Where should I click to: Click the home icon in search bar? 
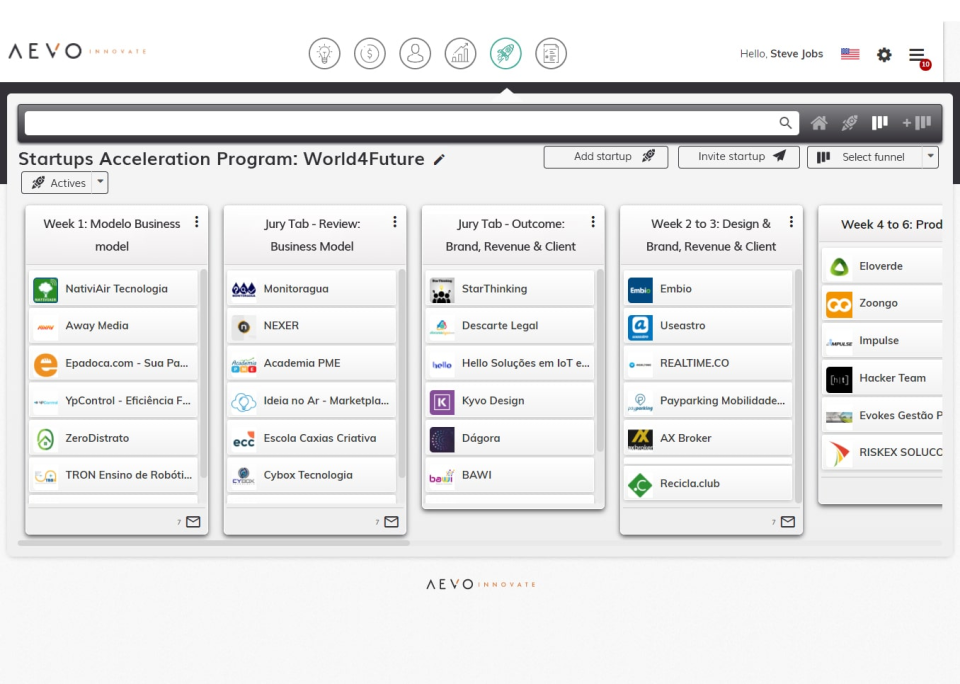coord(819,122)
